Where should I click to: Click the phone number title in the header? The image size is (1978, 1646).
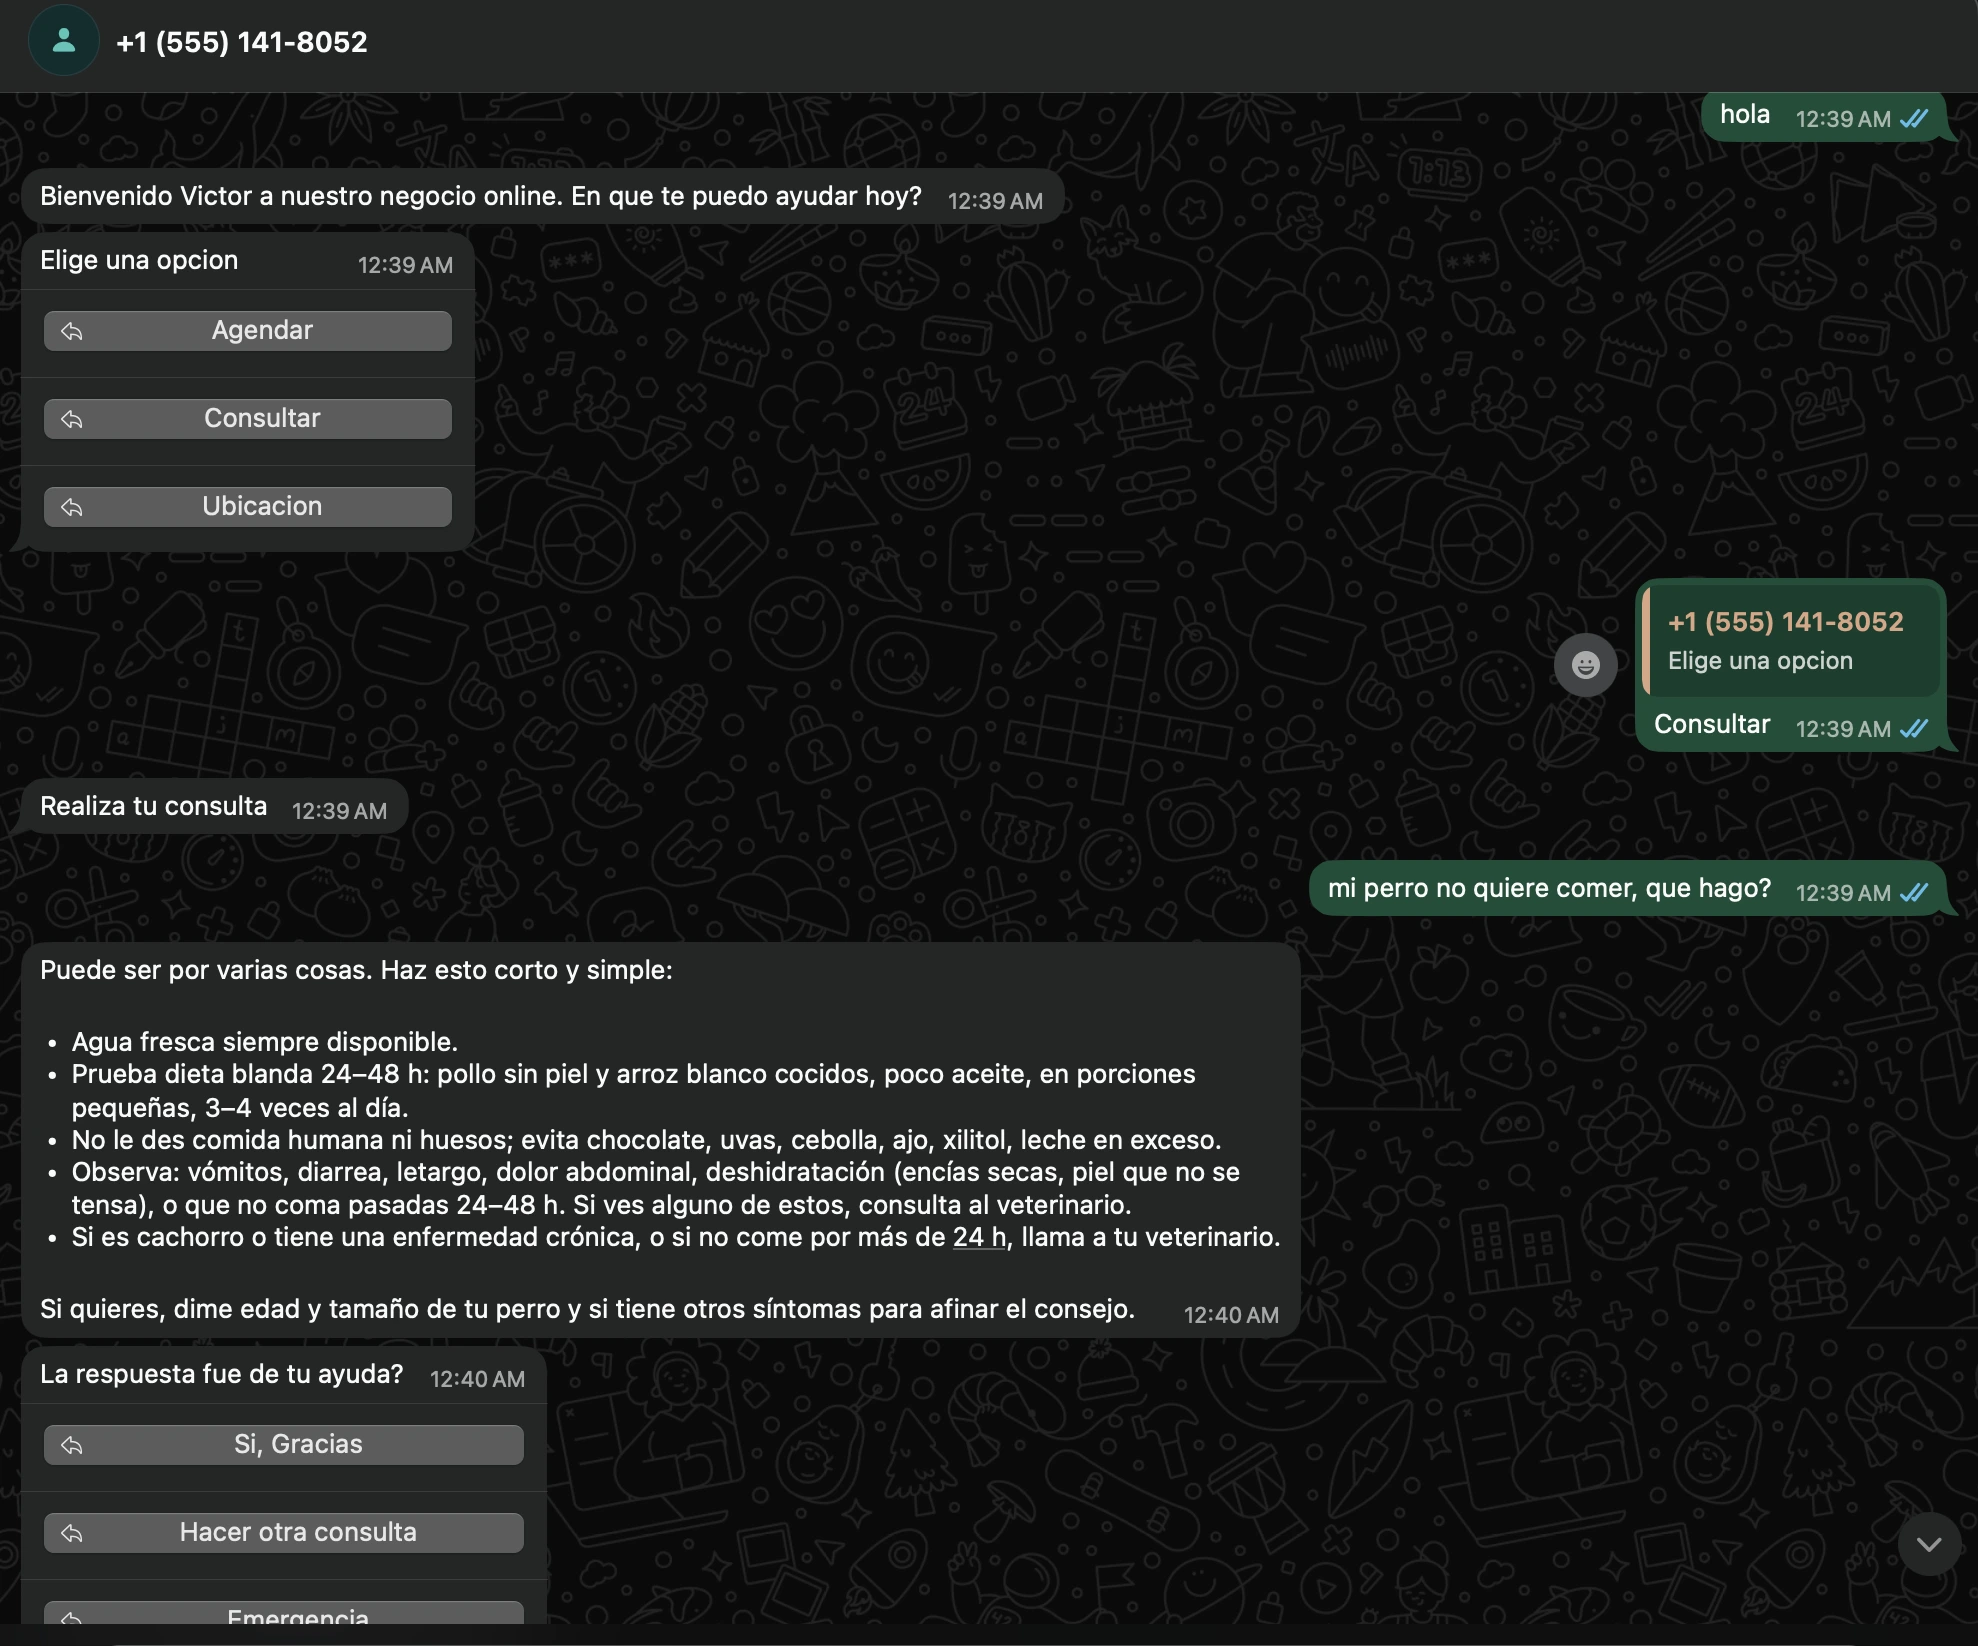(x=242, y=42)
